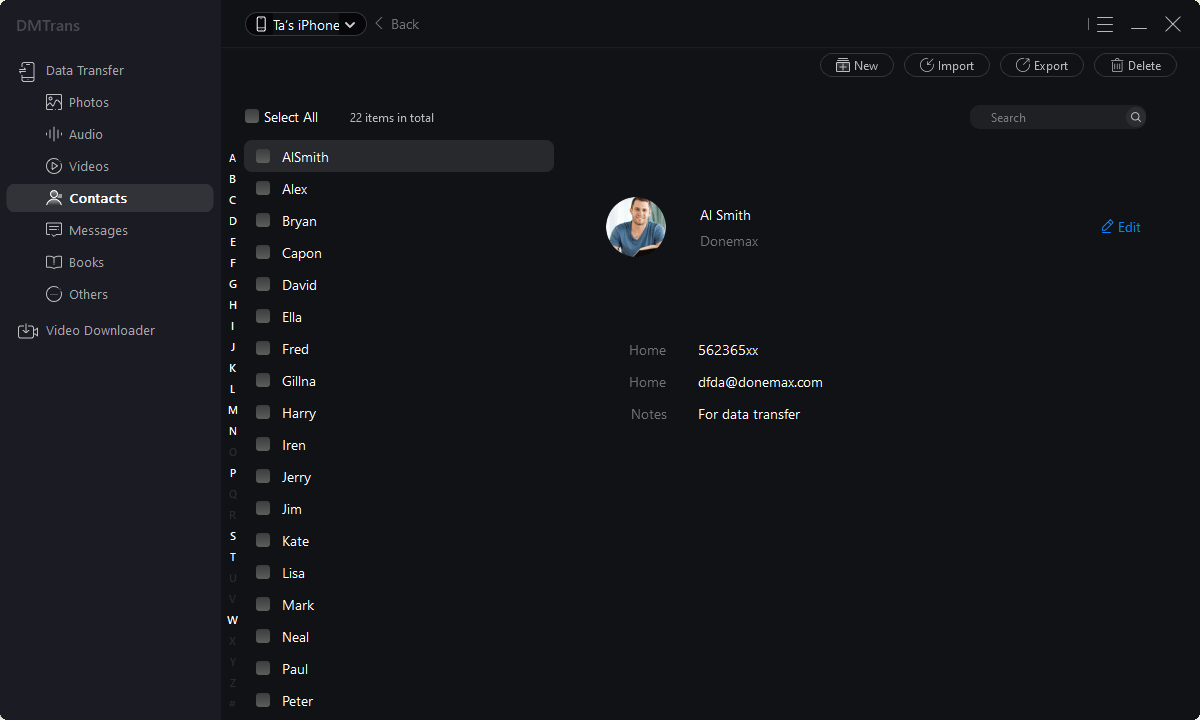Image resolution: width=1200 pixels, height=720 pixels.
Task: Select the Harry contact name
Action: [x=299, y=413]
